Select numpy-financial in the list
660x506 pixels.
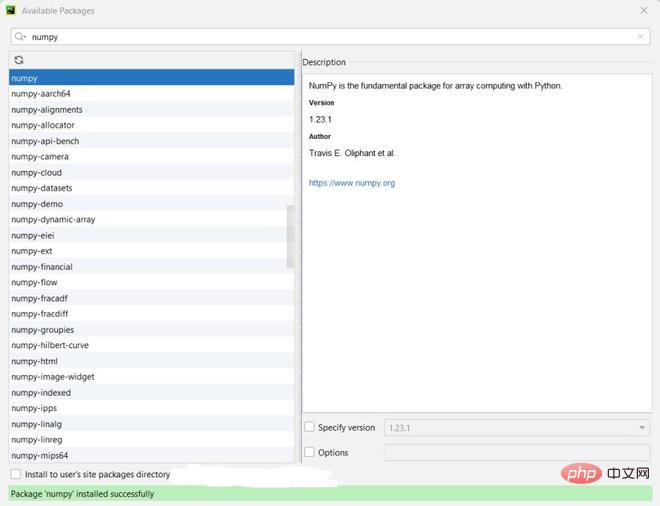(x=152, y=267)
